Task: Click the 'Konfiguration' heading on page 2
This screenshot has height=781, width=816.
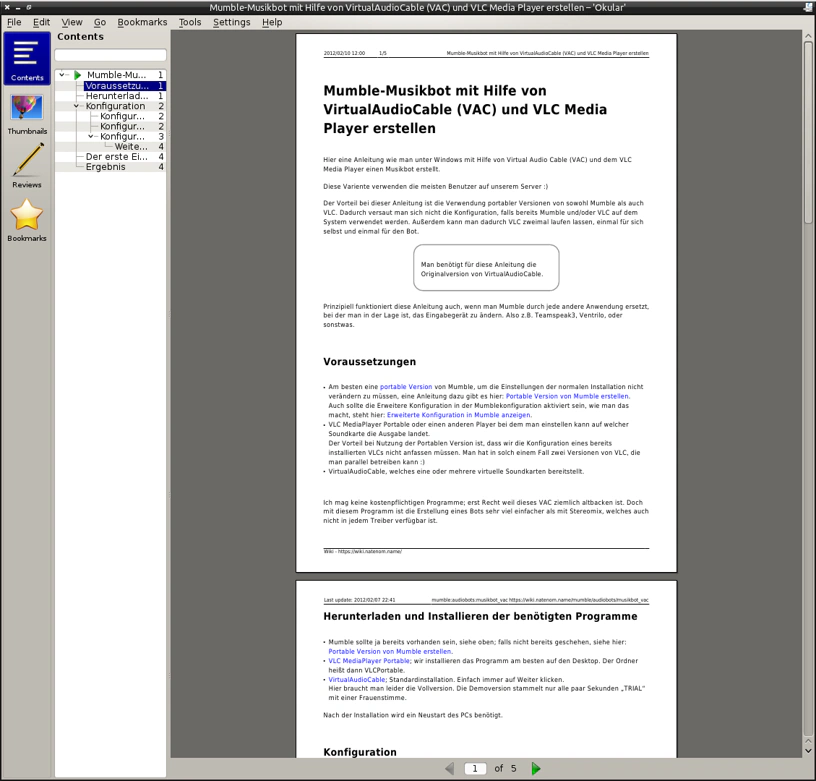Action: (x=360, y=752)
